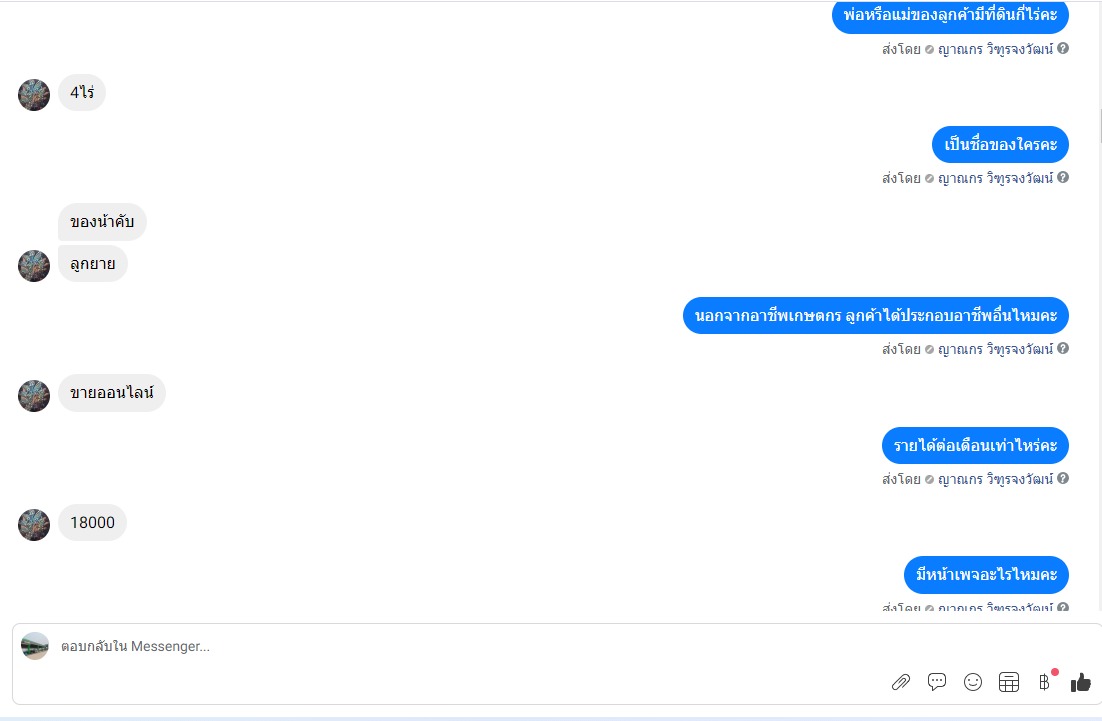Click page avatar in the reply box
Screen dimensions: 1102x721
(34, 646)
